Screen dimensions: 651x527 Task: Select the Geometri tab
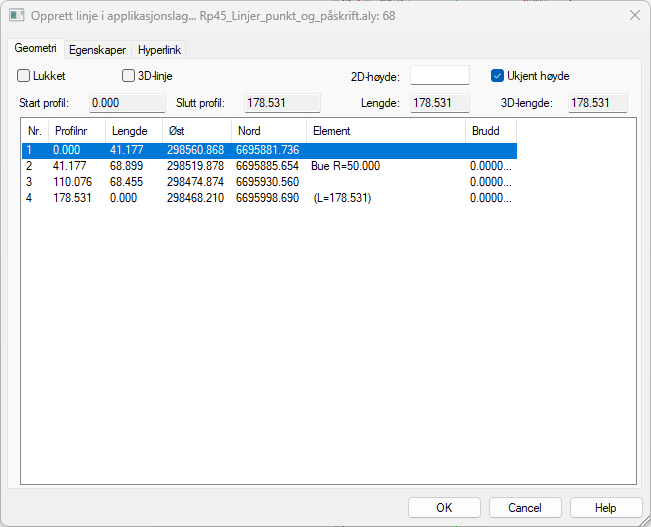[36, 49]
